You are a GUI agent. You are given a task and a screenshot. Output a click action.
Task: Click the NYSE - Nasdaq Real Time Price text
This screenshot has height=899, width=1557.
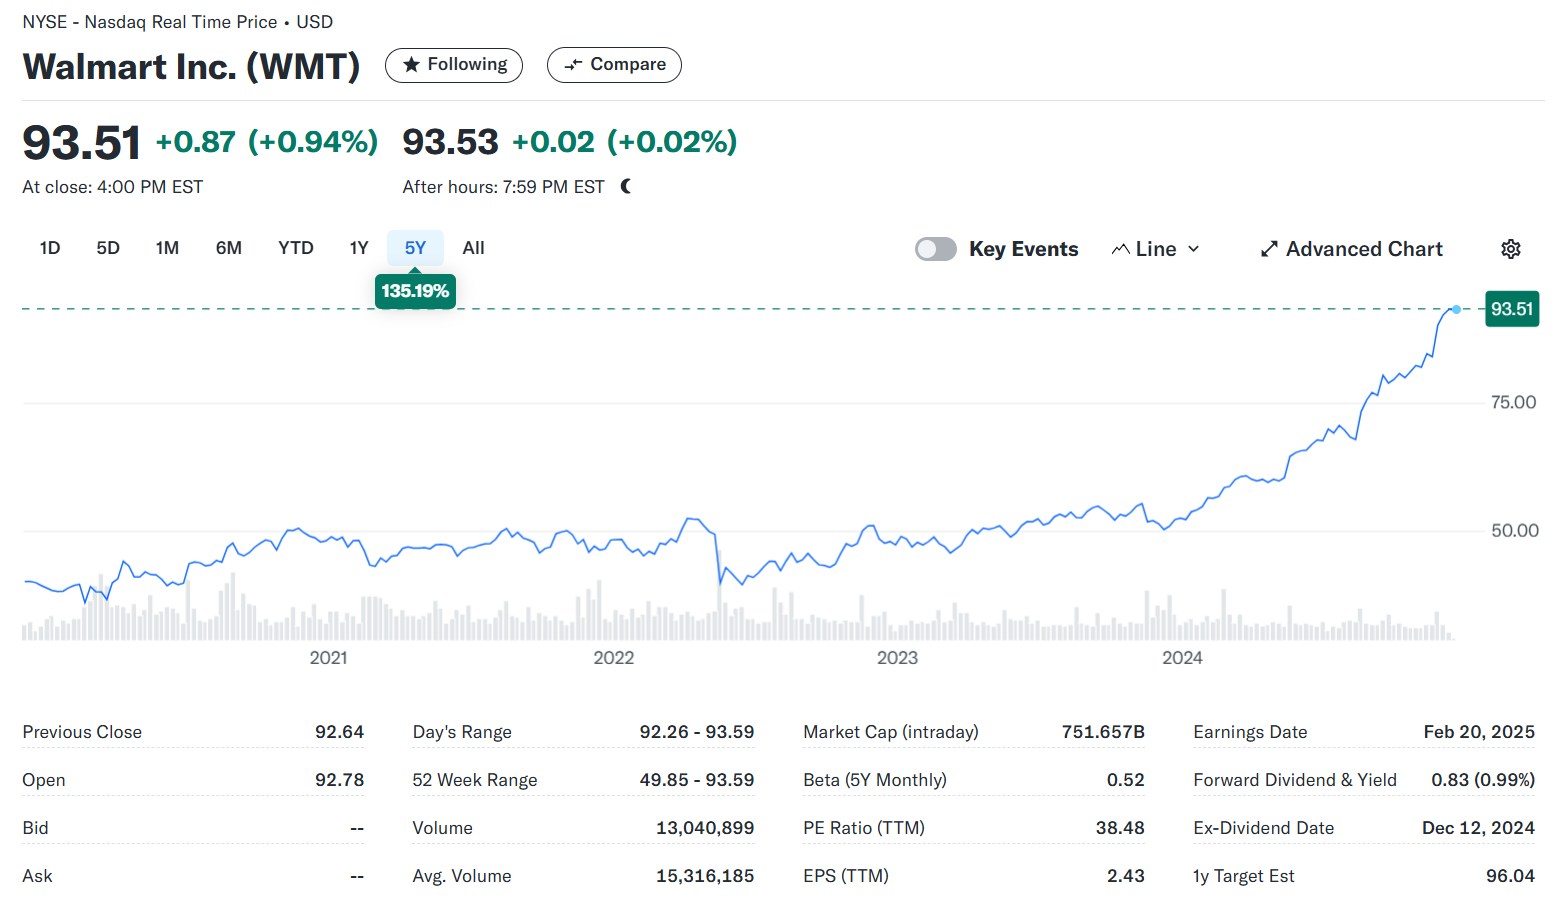150,22
